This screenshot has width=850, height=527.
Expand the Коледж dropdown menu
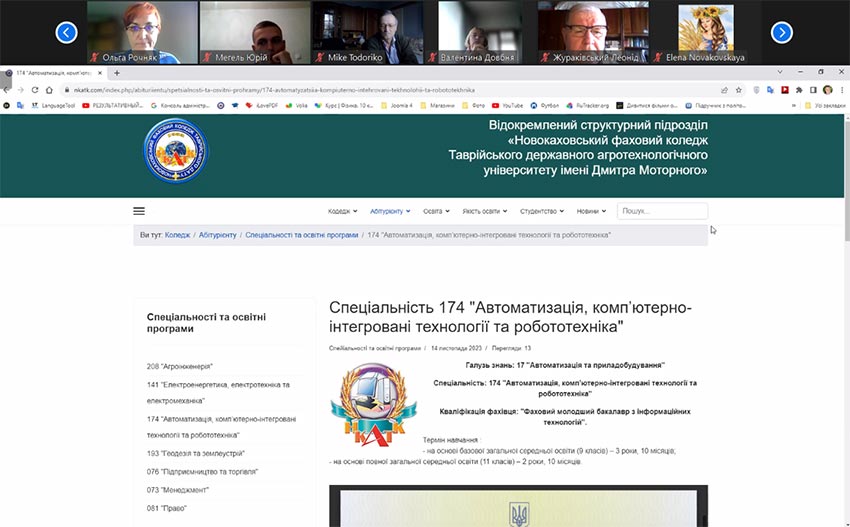point(342,211)
